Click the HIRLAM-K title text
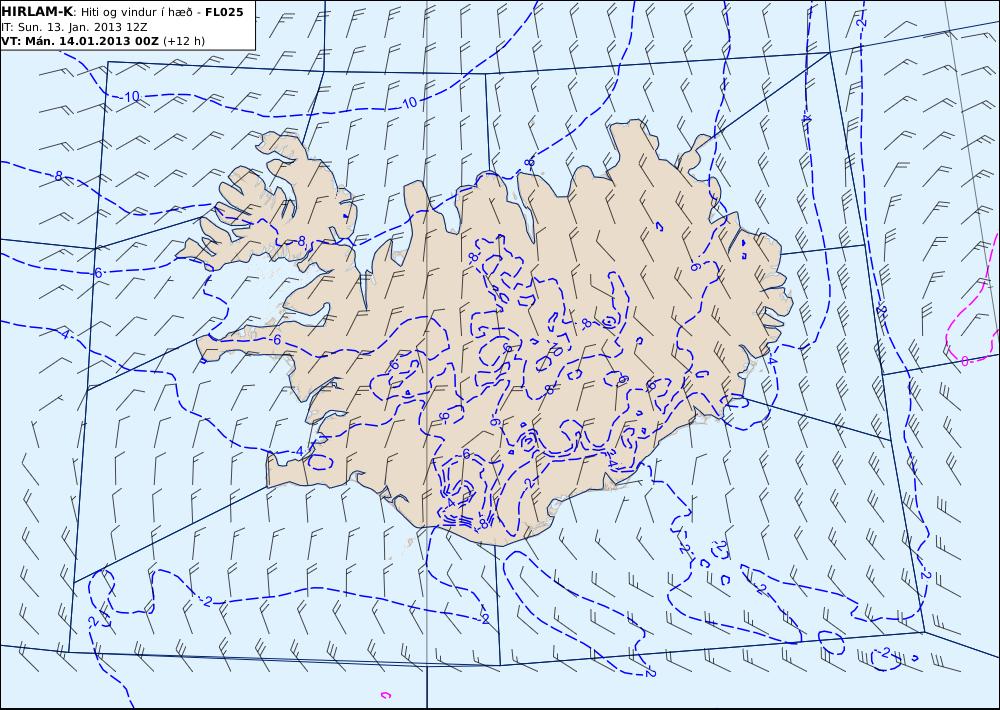This screenshot has height=710, width=1000. click(x=37, y=11)
